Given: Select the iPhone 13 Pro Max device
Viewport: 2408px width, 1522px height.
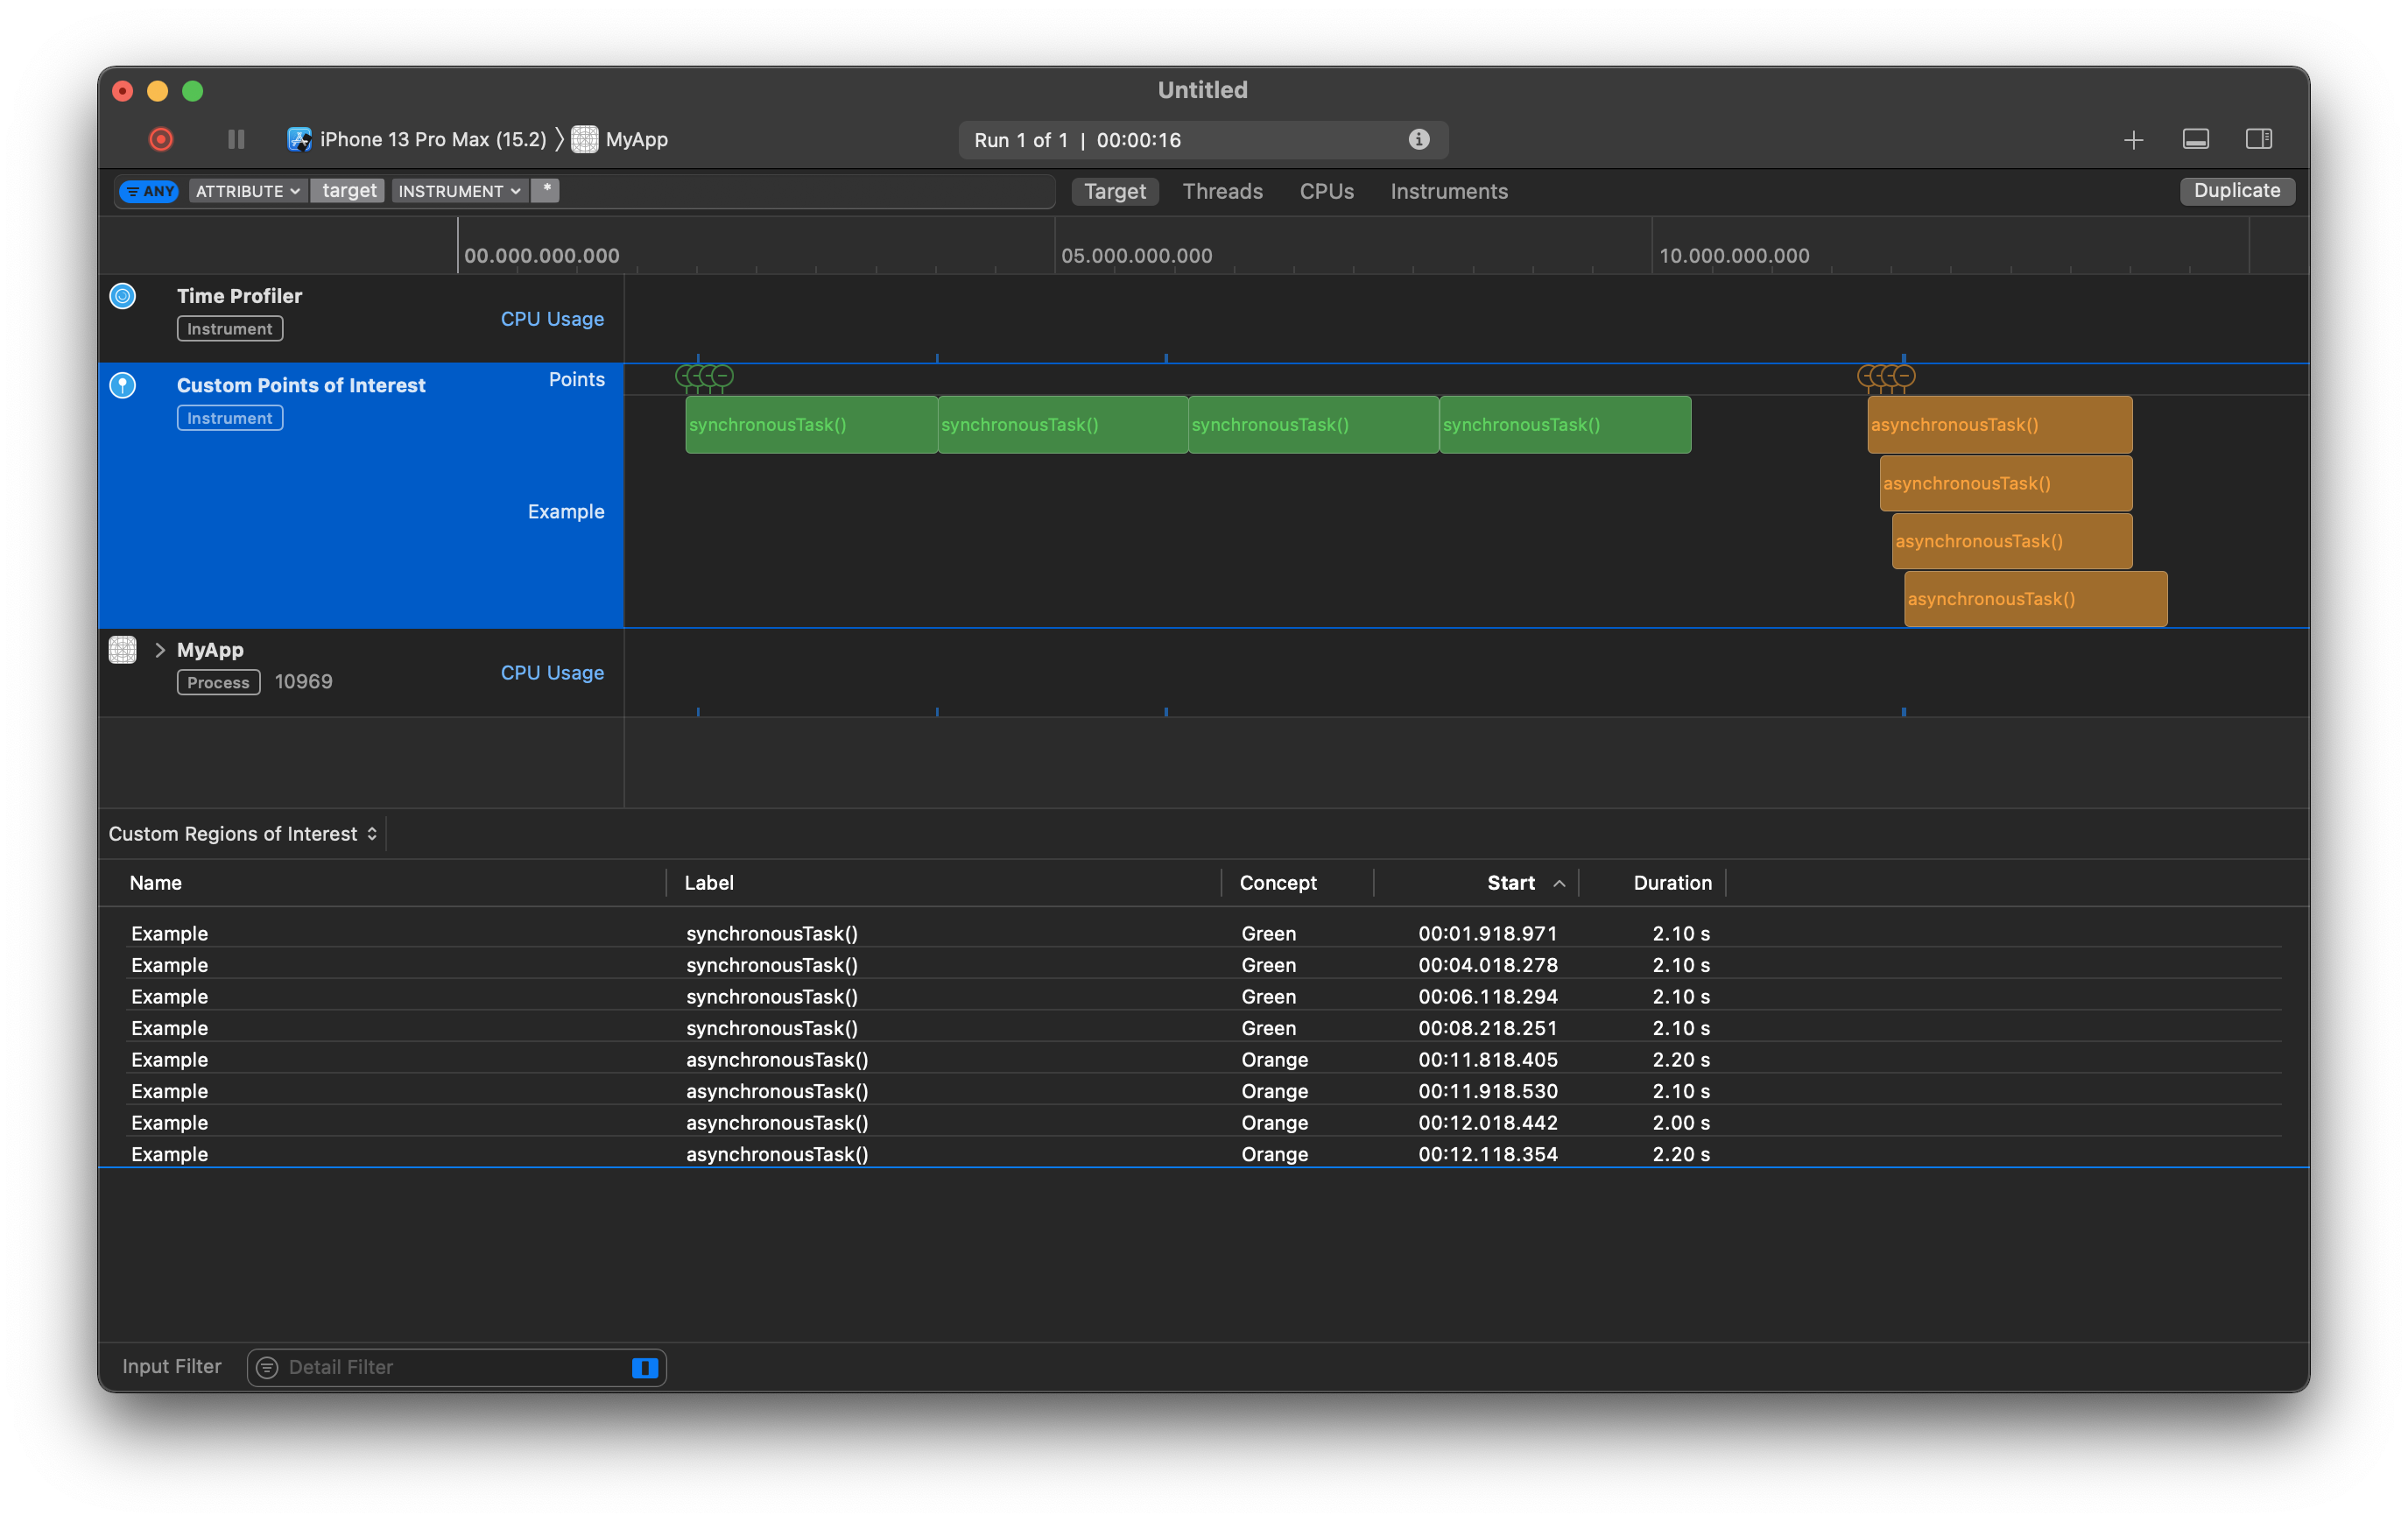Looking at the screenshot, I should coord(417,140).
